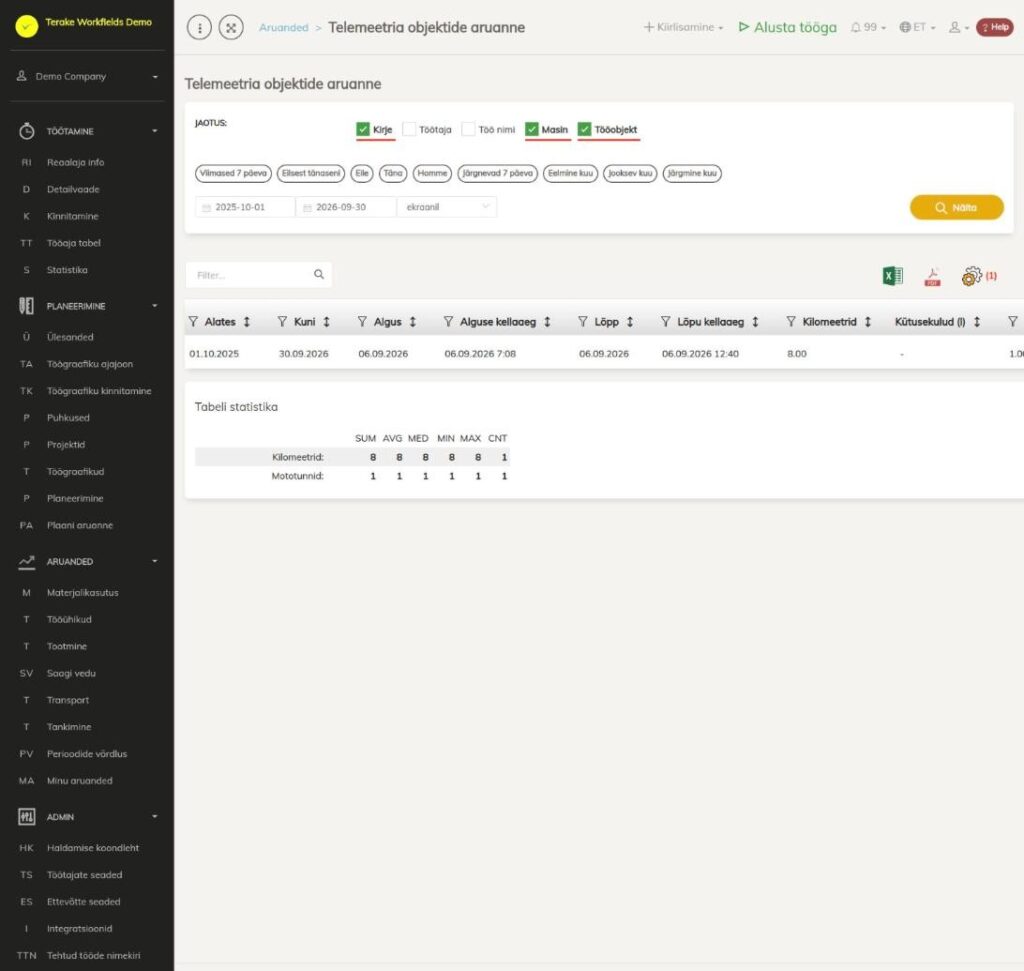Open the ET language dropdown
This screenshot has height=971, width=1024.
(918, 27)
